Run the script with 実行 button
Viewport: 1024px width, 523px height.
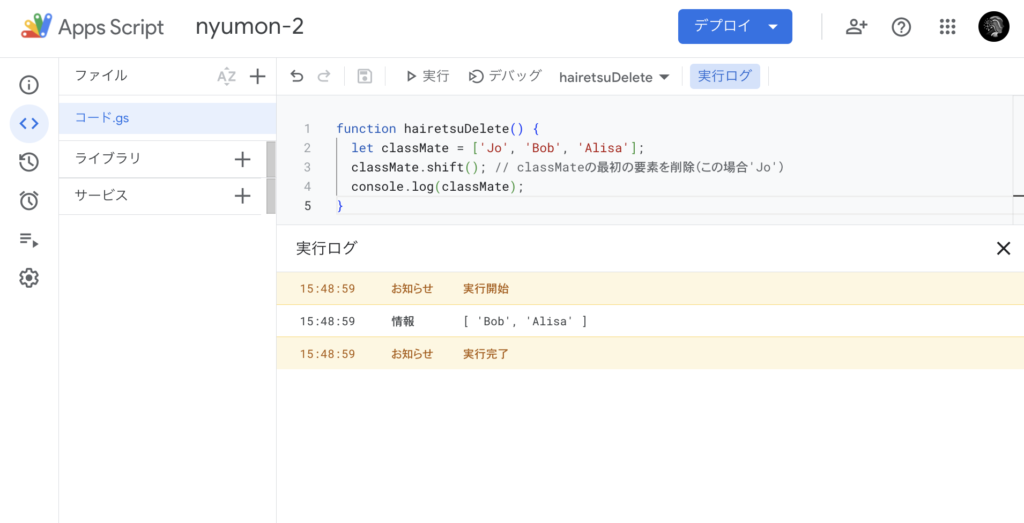(x=427, y=76)
